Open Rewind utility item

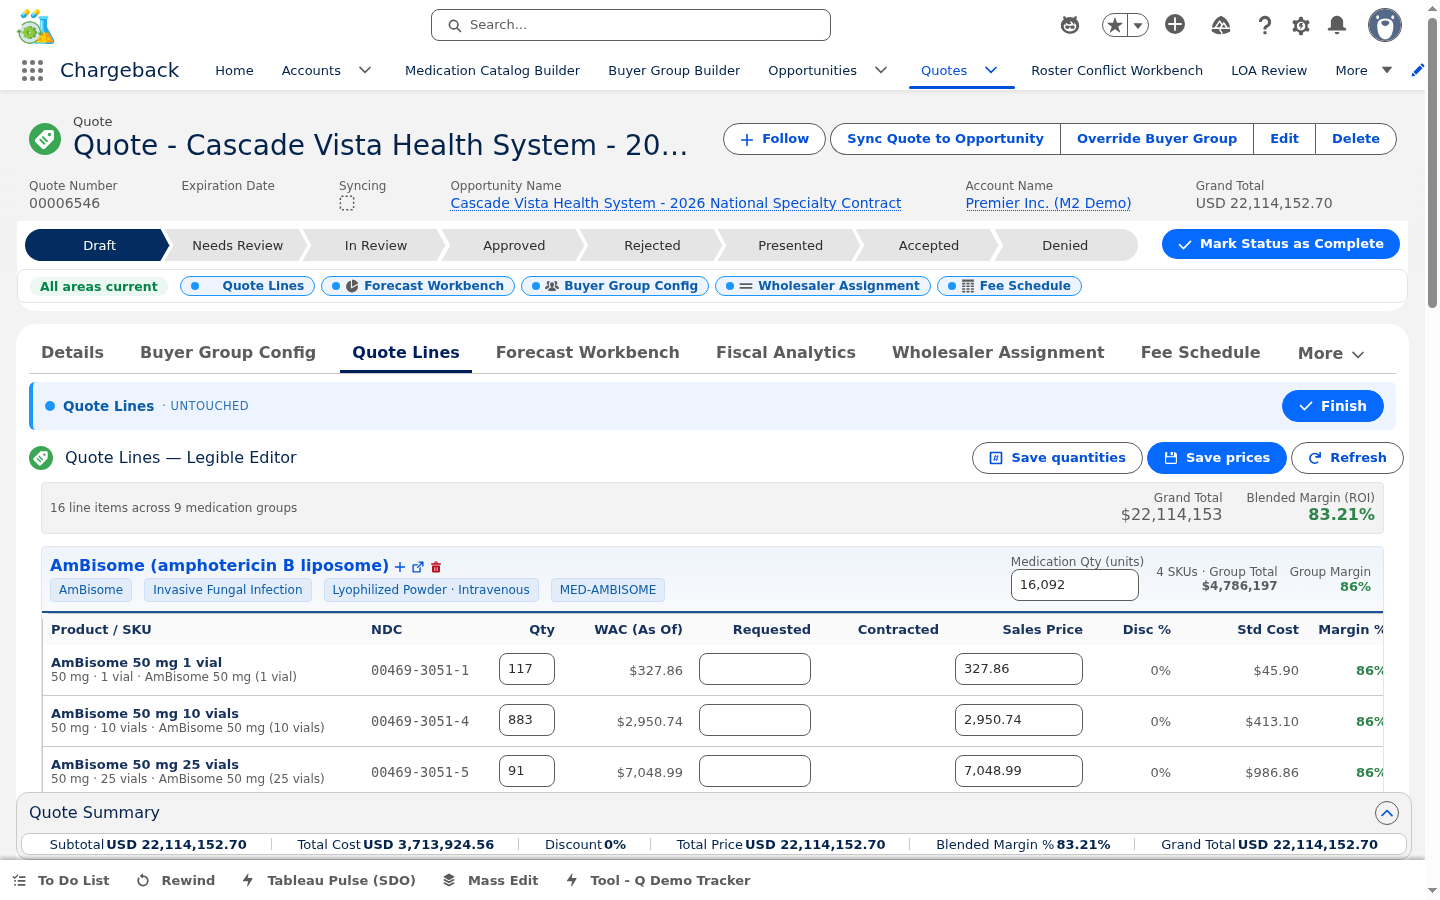coord(176,880)
